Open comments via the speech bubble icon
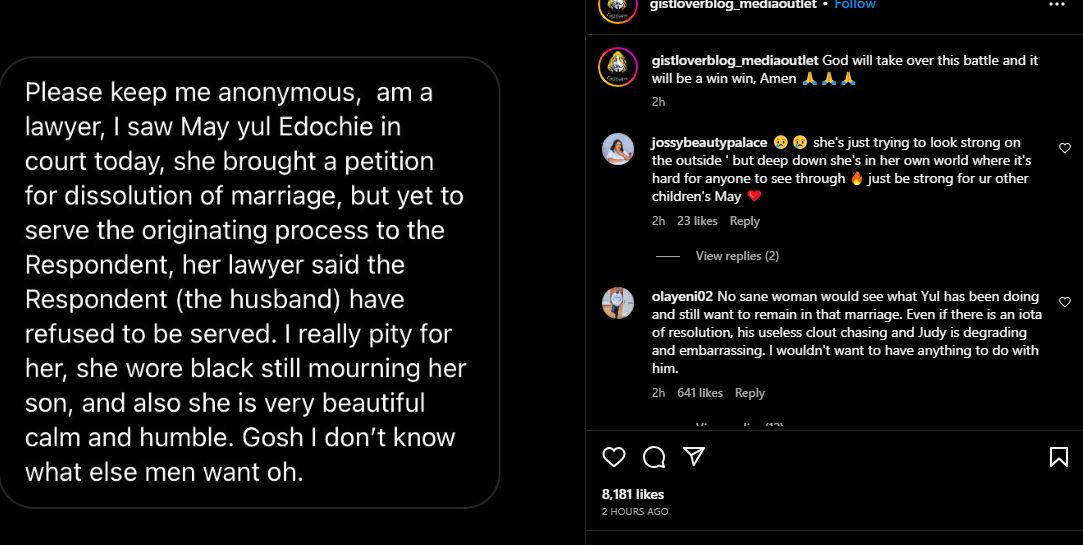Viewport: 1083px width, 545px height. point(654,457)
